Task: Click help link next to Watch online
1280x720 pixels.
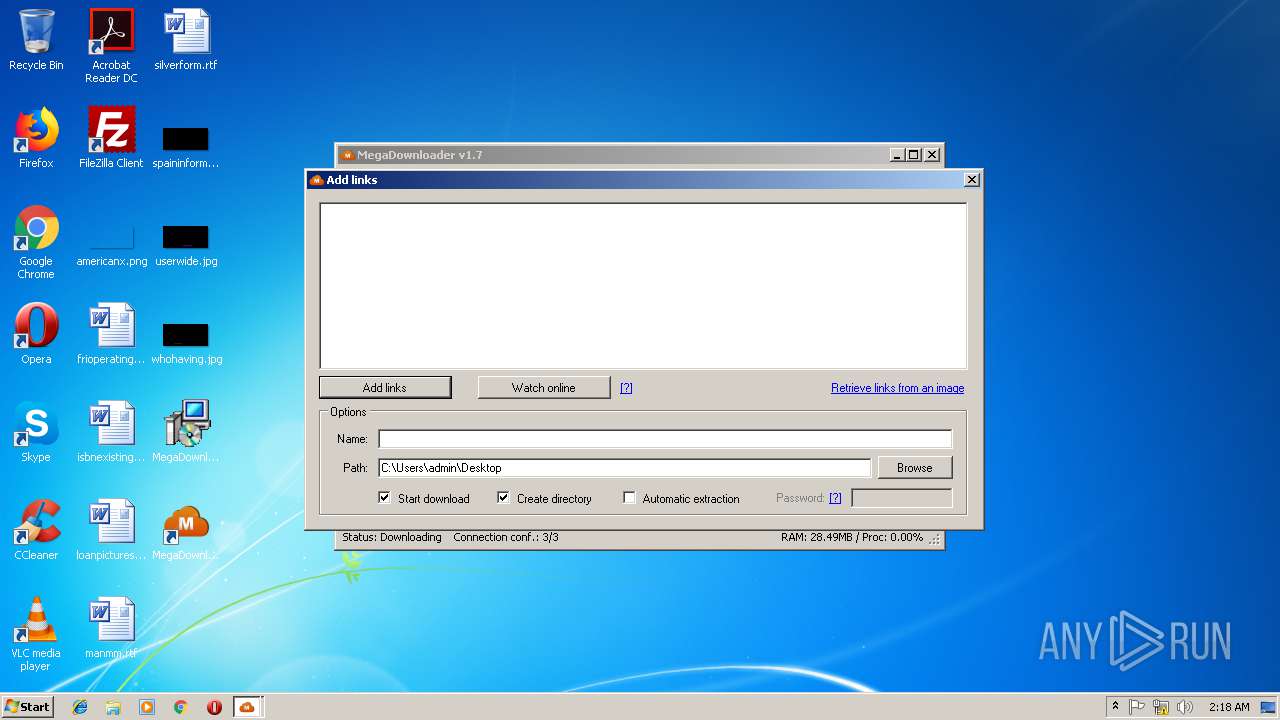Action: point(626,388)
